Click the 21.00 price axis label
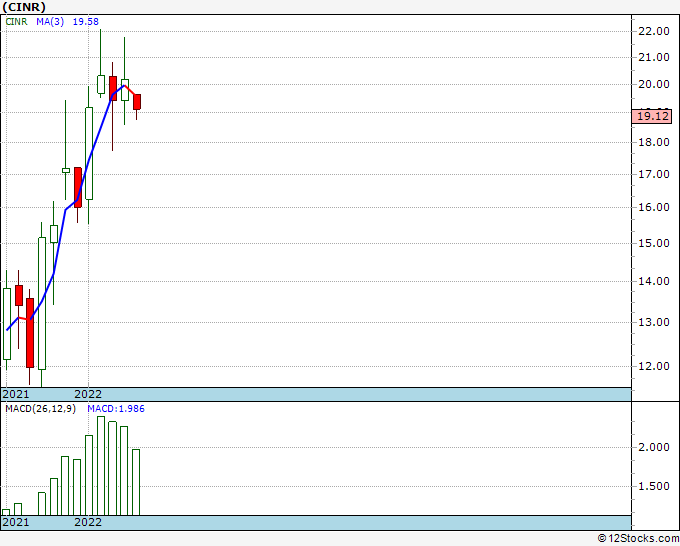The height and width of the screenshot is (546, 680). [654, 57]
